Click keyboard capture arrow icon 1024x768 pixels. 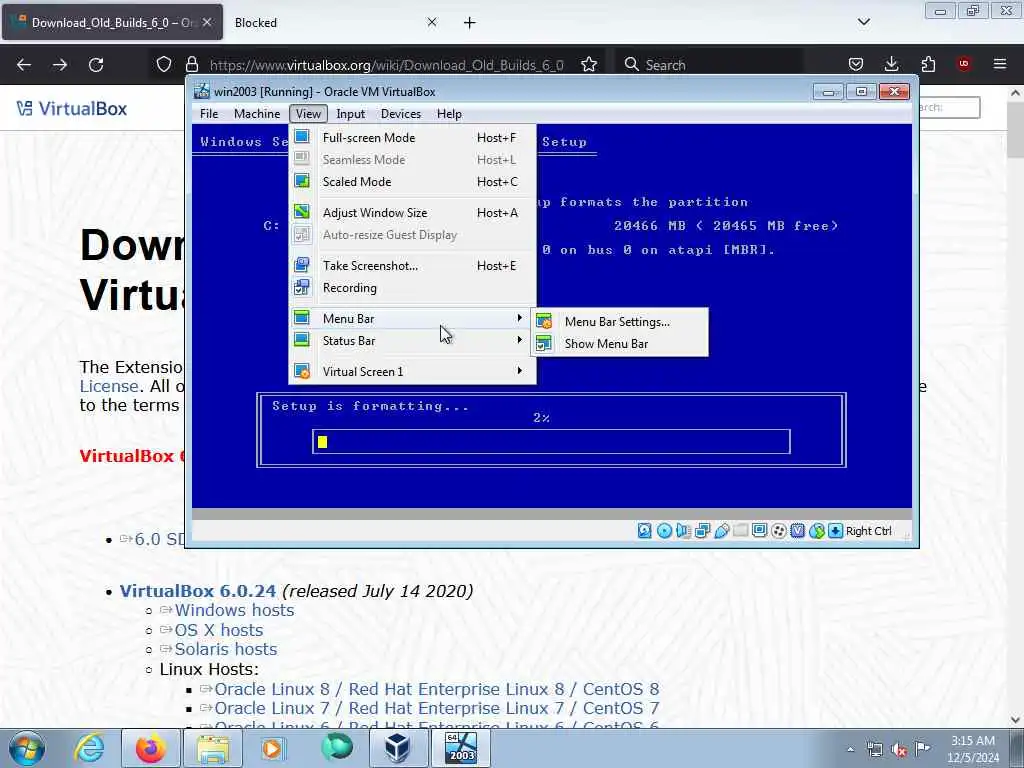pyautogui.click(x=835, y=531)
